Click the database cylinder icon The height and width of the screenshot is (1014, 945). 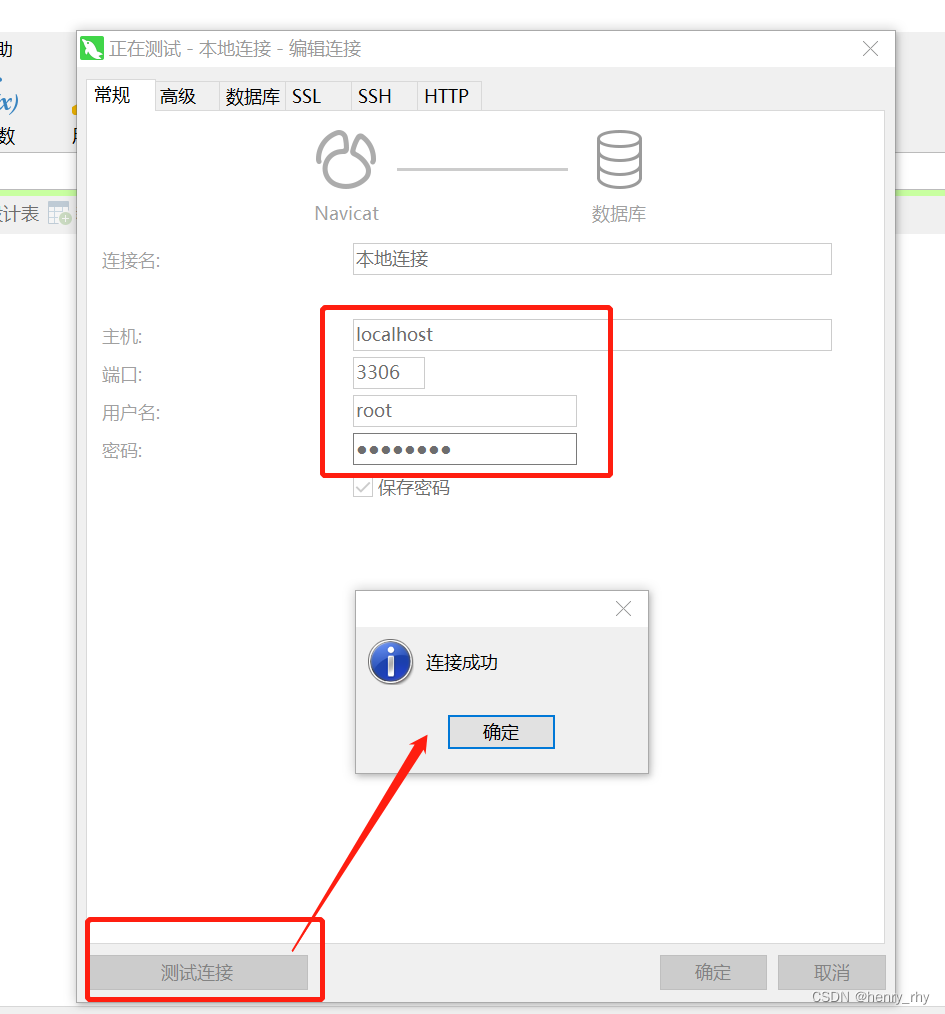pos(619,159)
